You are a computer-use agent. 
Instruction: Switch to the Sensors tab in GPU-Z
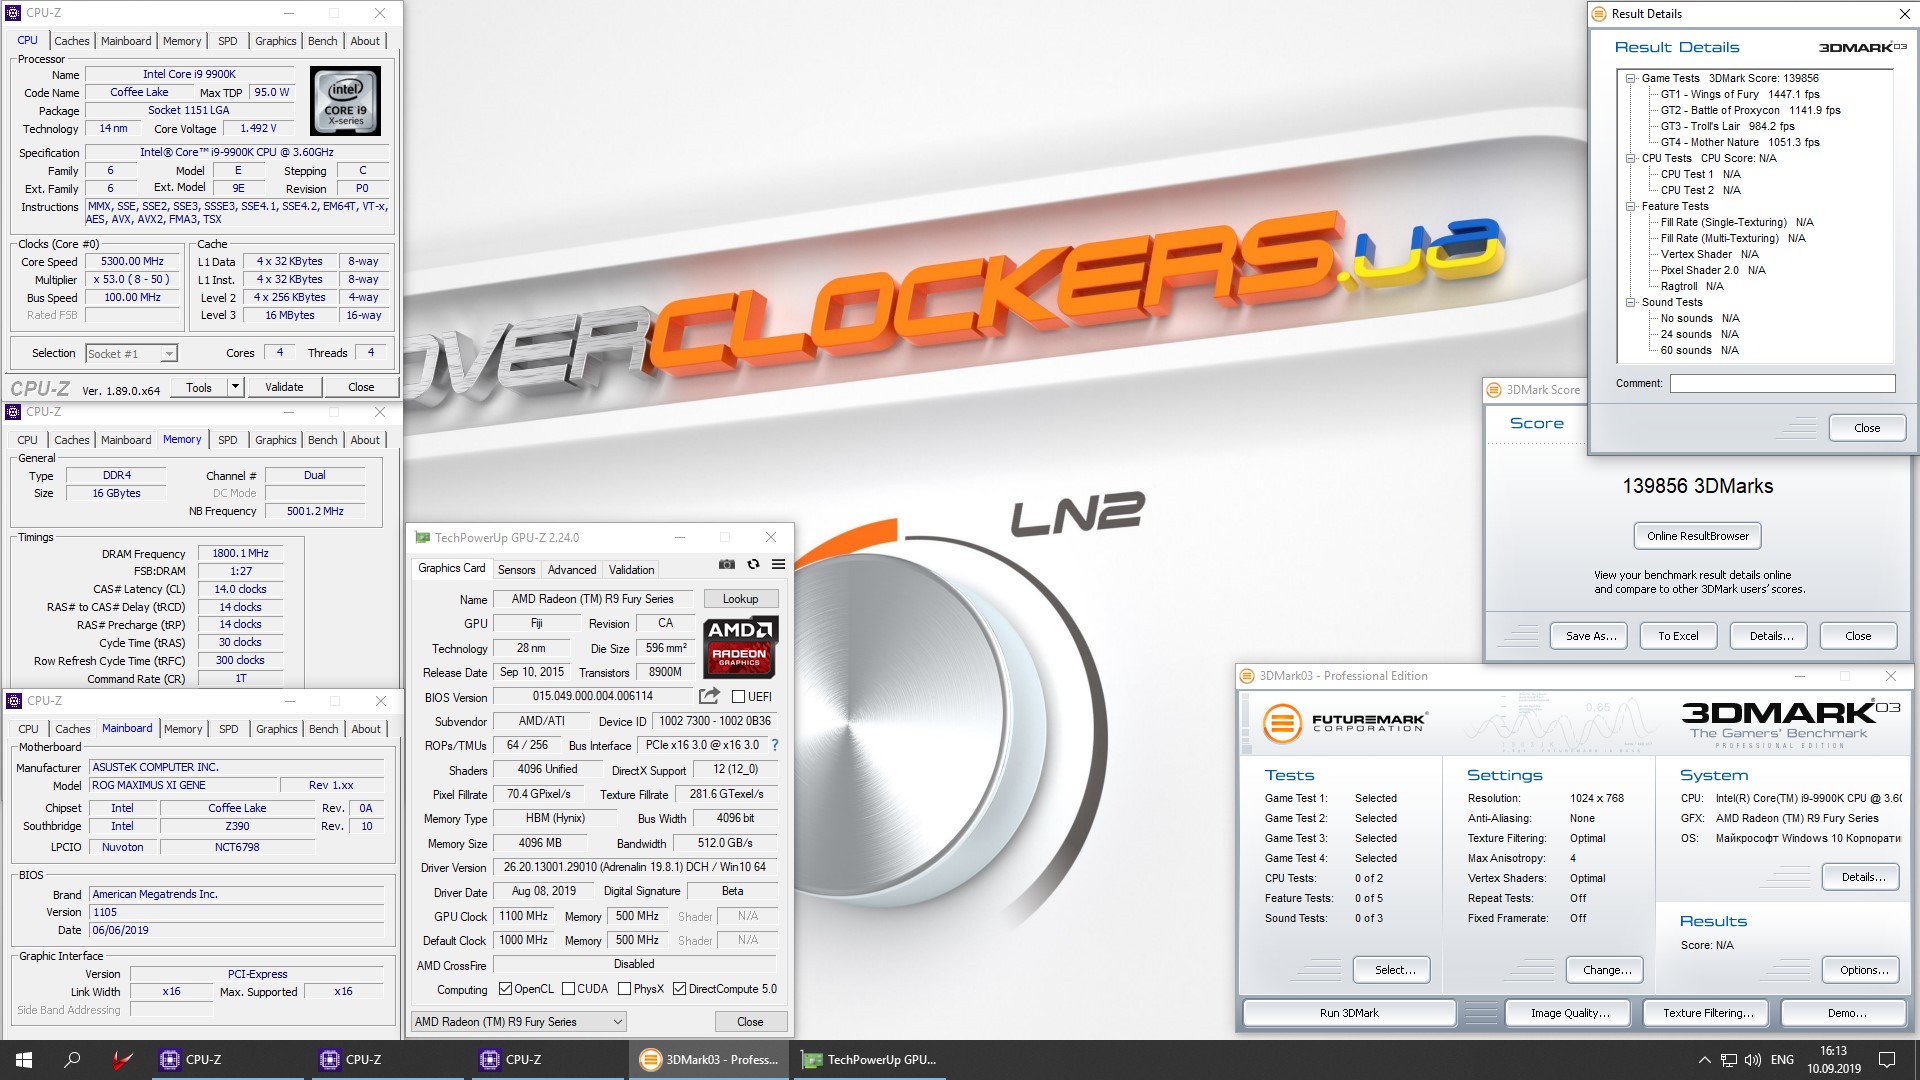tap(517, 570)
